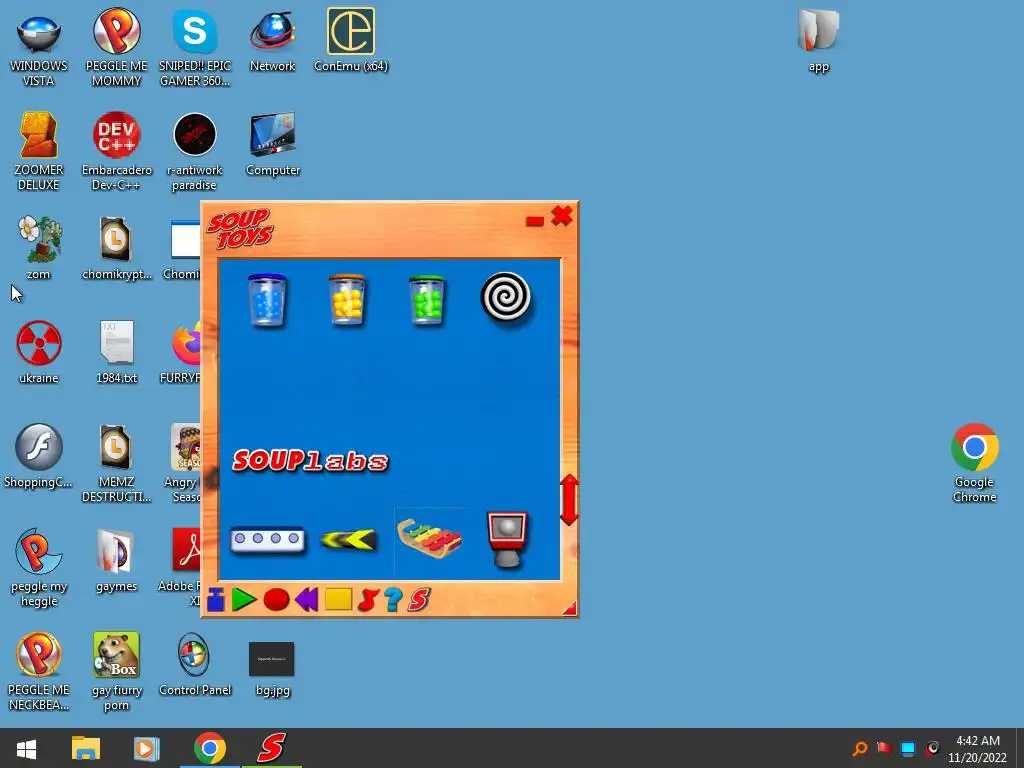1024x768 pixels.
Task: Select the Computer desktop icon
Action: click(x=272, y=145)
